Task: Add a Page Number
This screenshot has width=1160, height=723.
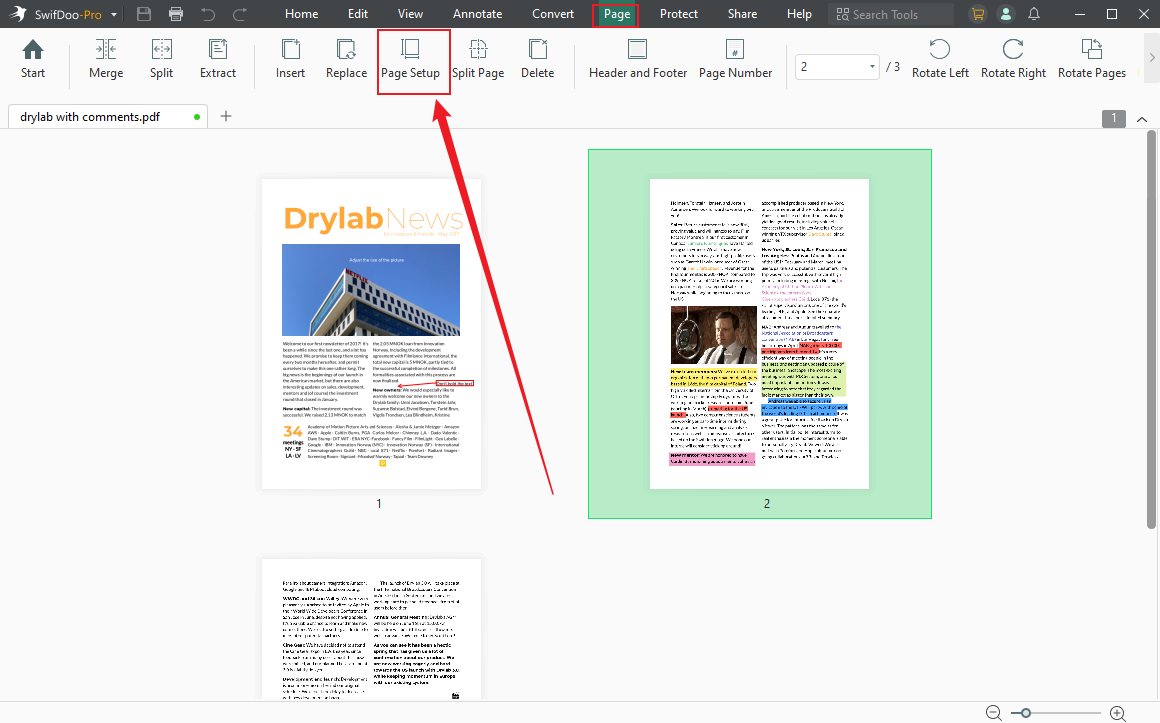Action: click(x=735, y=60)
